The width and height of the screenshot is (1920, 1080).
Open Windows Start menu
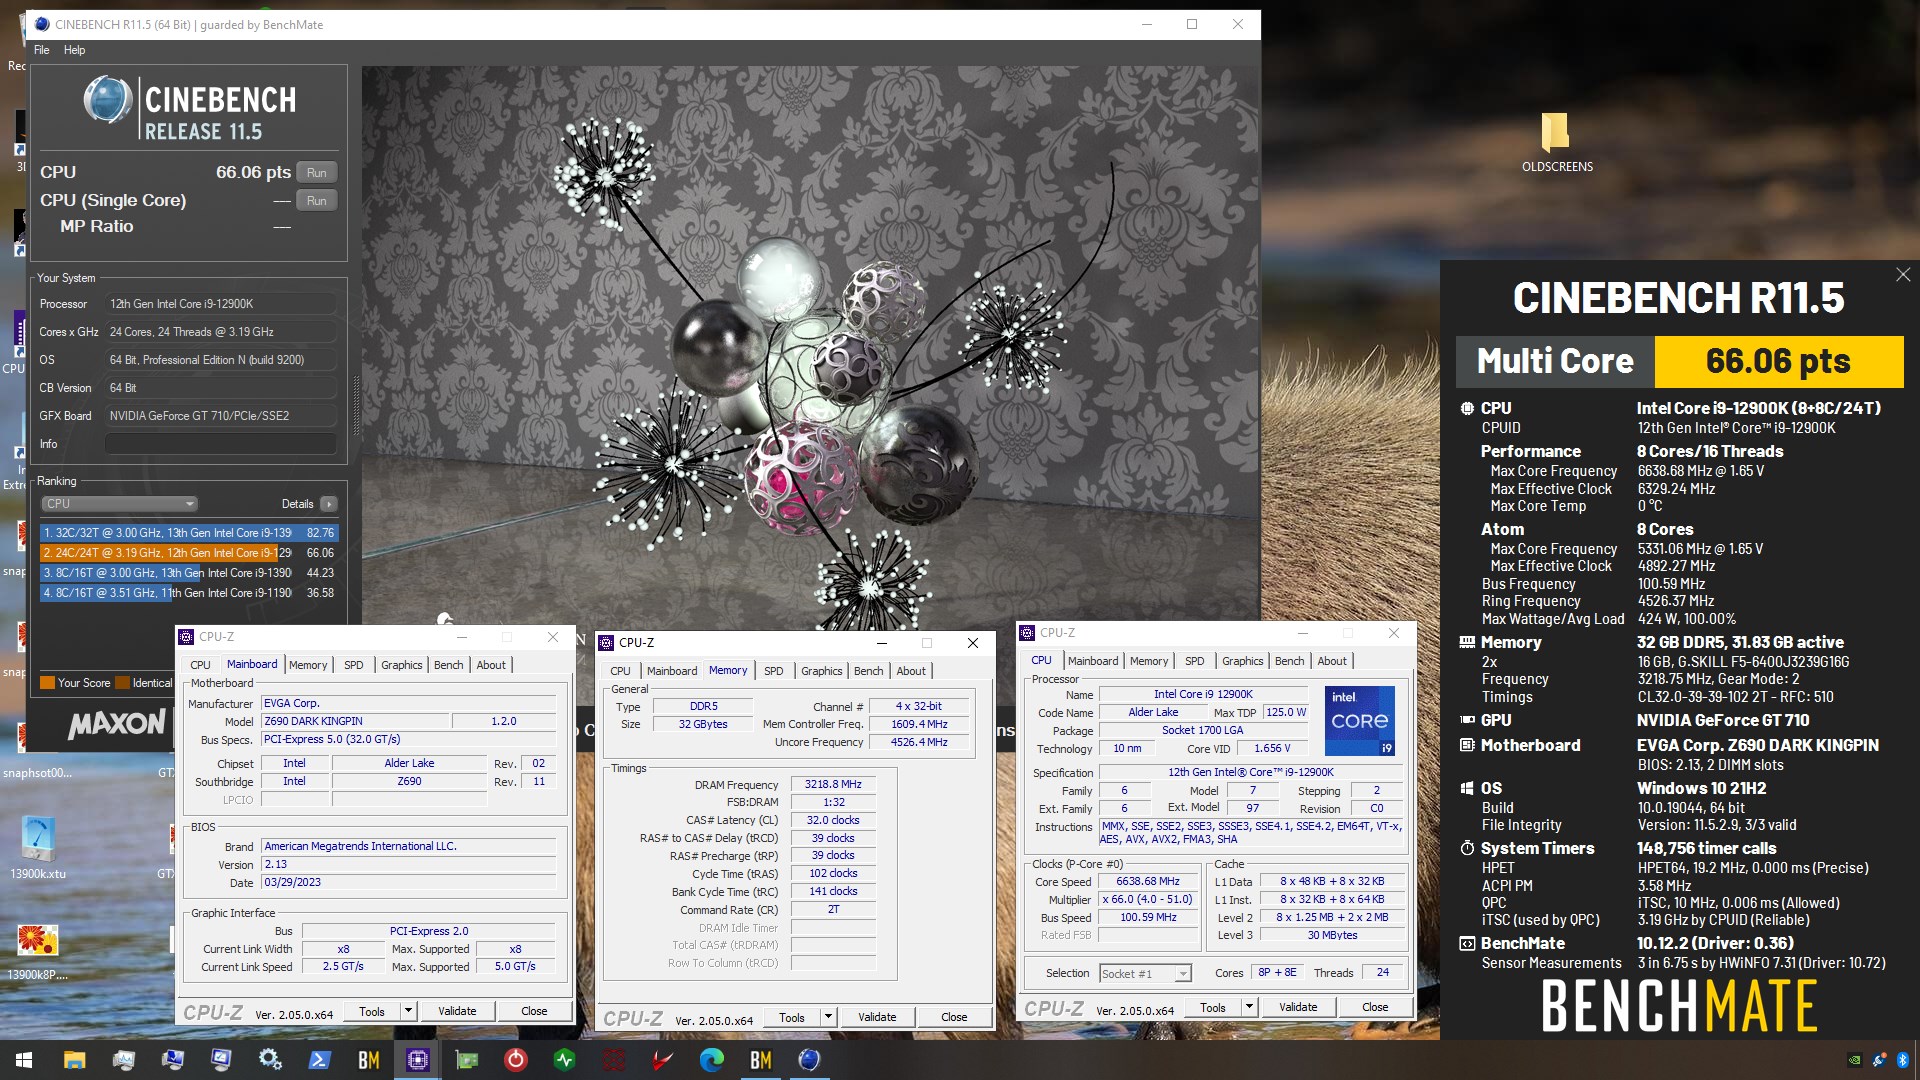pos(24,1060)
